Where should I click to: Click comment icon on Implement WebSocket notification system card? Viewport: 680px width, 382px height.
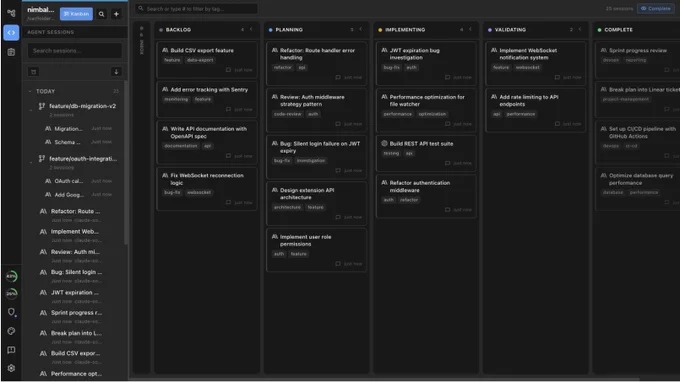pos(557,77)
